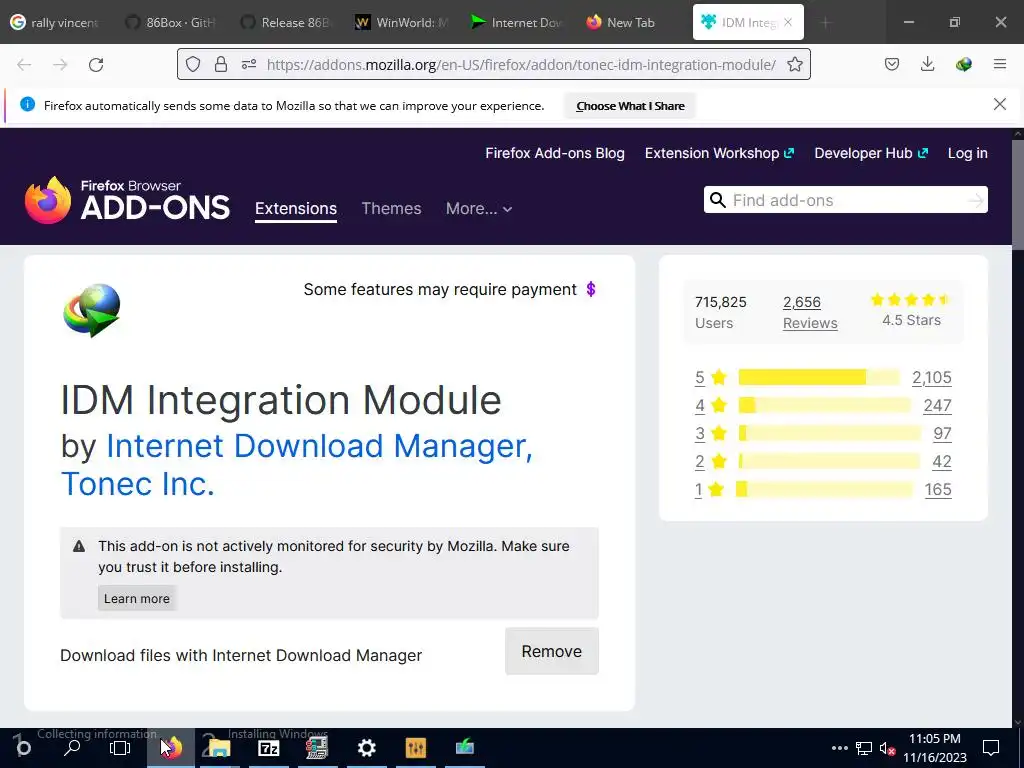Open File Explorer from the taskbar
The height and width of the screenshot is (768, 1024).
click(x=219, y=748)
